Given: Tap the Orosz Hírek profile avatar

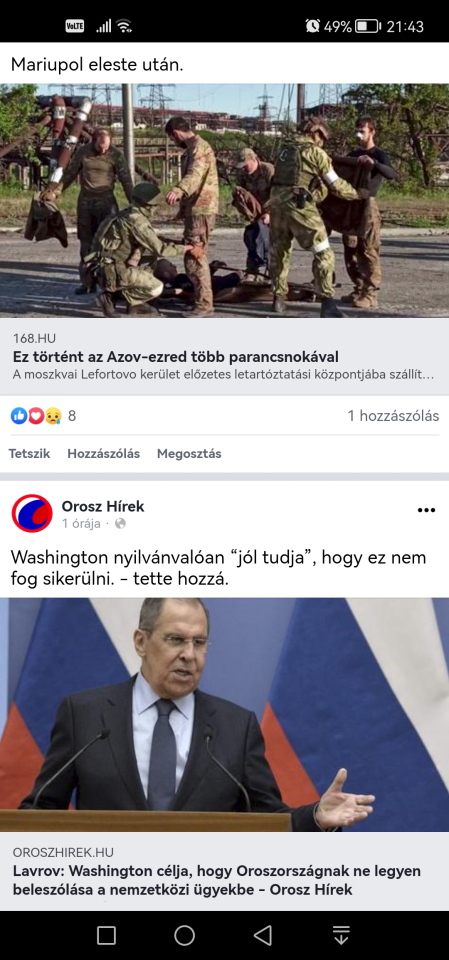Looking at the screenshot, I should click(x=32, y=513).
